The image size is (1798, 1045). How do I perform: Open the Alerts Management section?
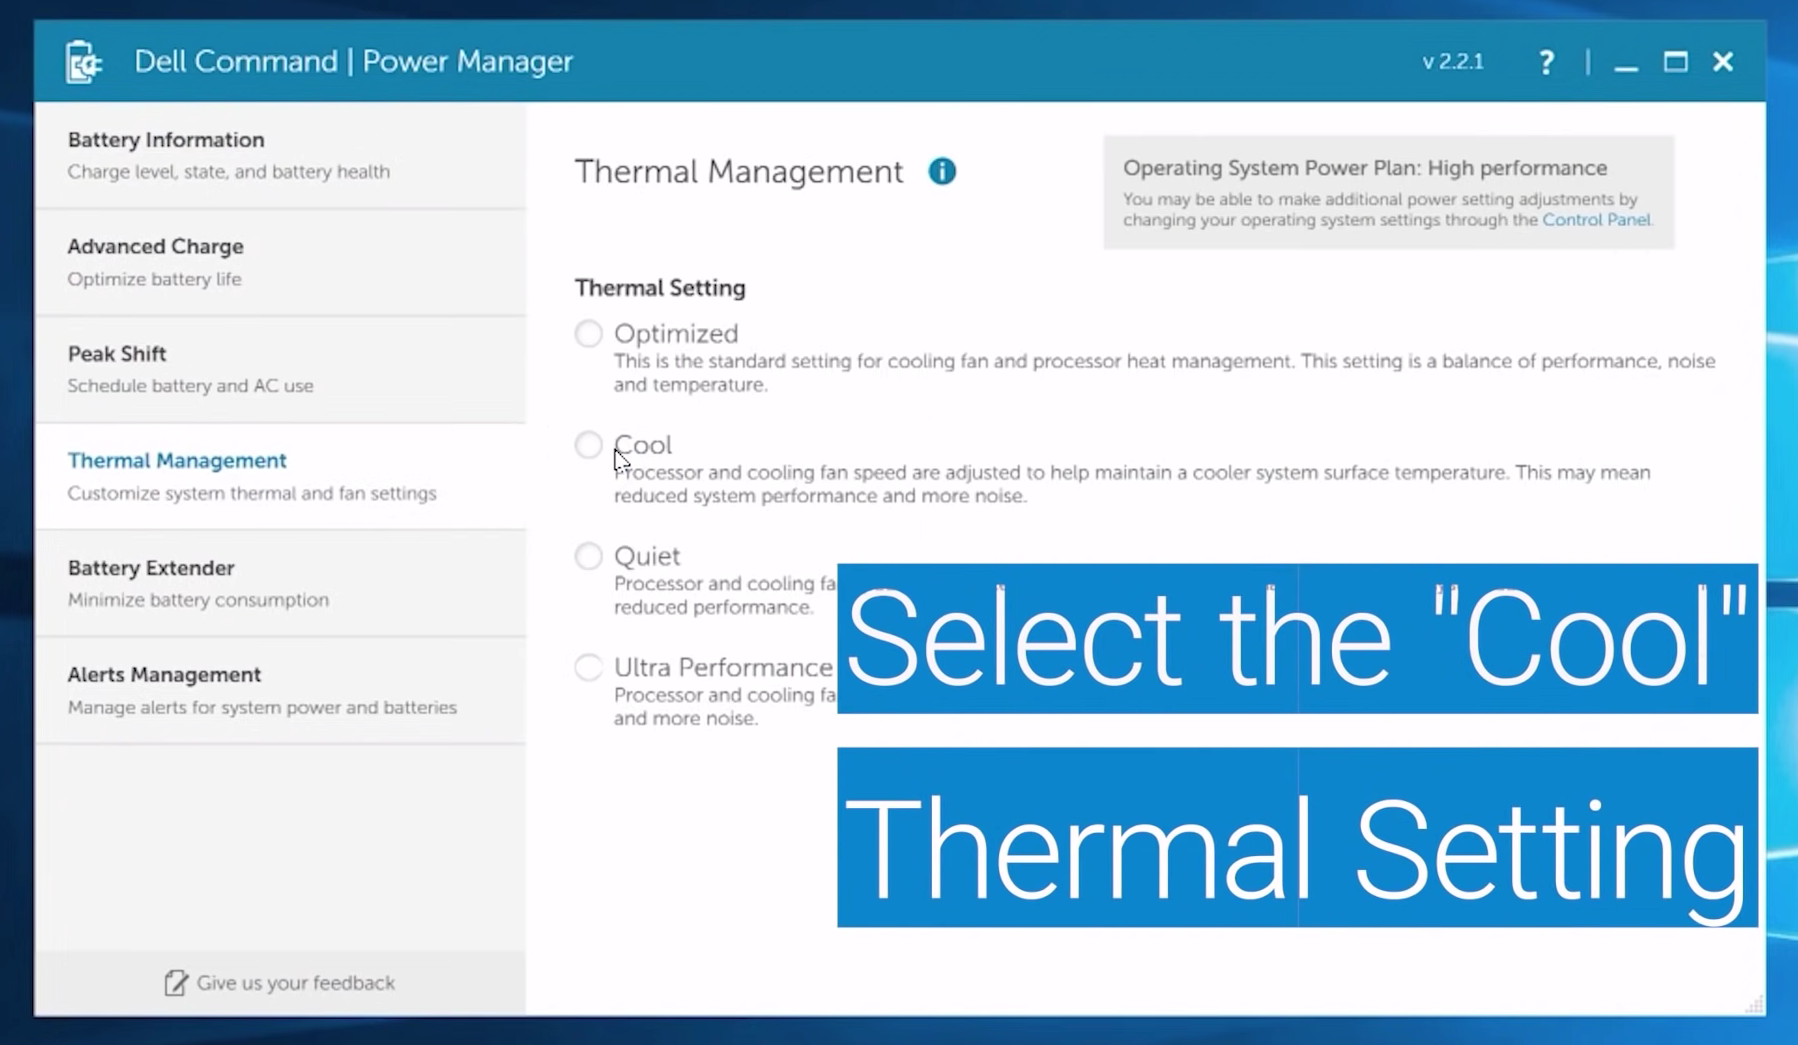[280, 690]
